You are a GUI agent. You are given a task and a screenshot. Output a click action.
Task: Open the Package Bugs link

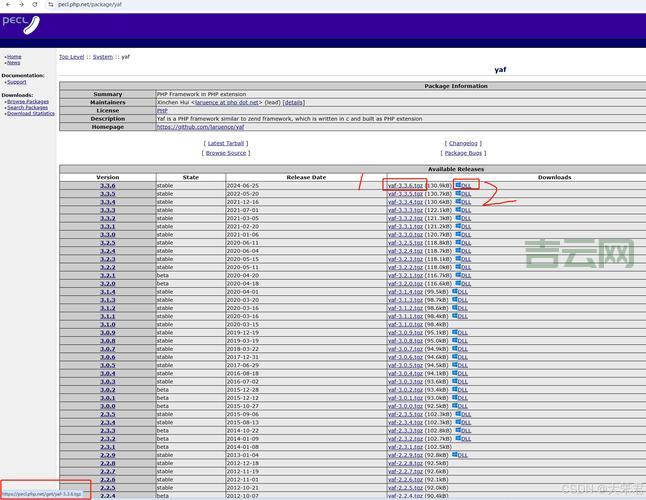[462, 153]
